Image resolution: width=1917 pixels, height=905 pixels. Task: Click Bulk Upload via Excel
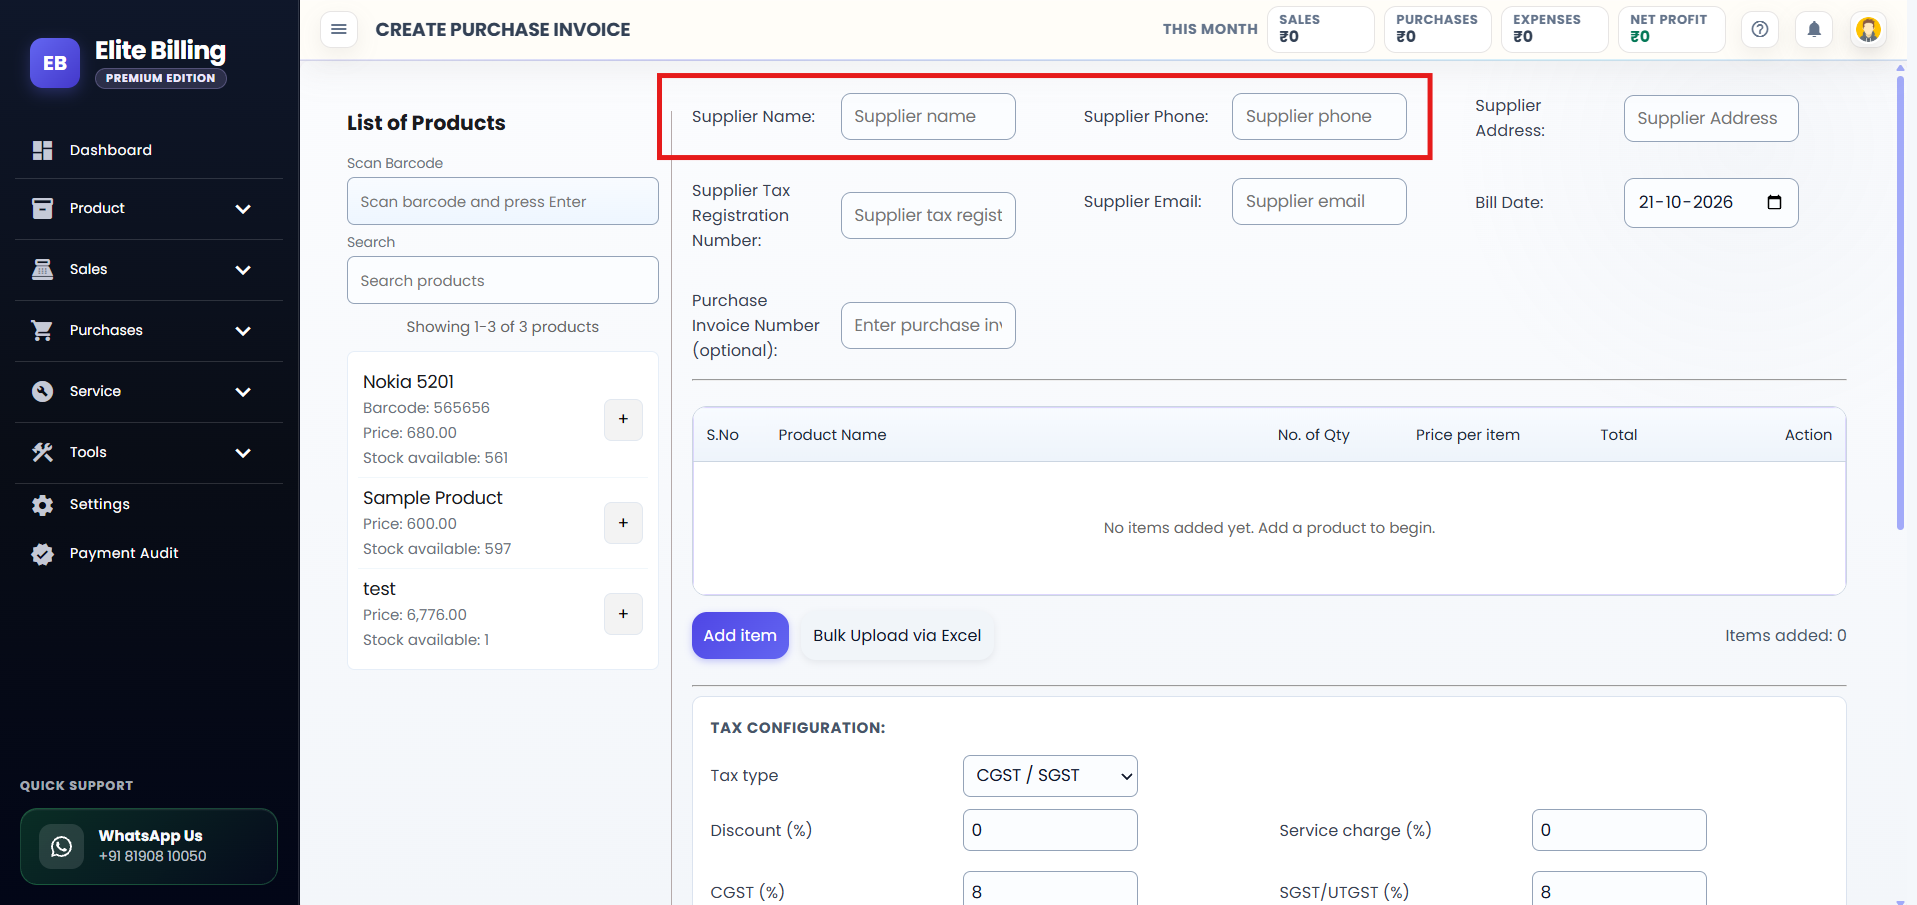click(897, 635)
